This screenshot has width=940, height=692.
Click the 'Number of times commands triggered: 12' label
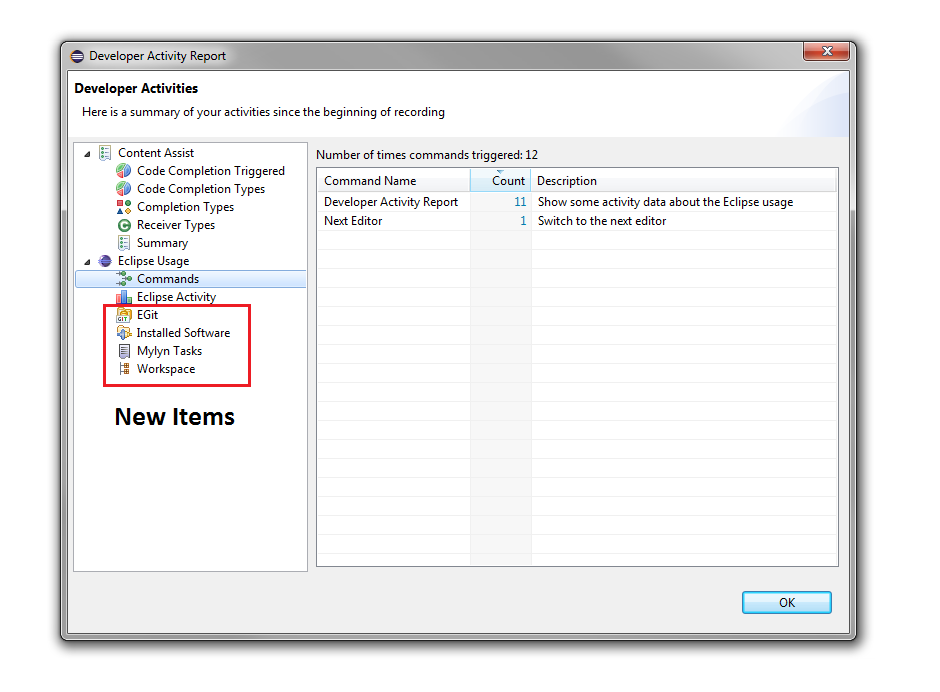pyautogui.click(x=427, y=155)
